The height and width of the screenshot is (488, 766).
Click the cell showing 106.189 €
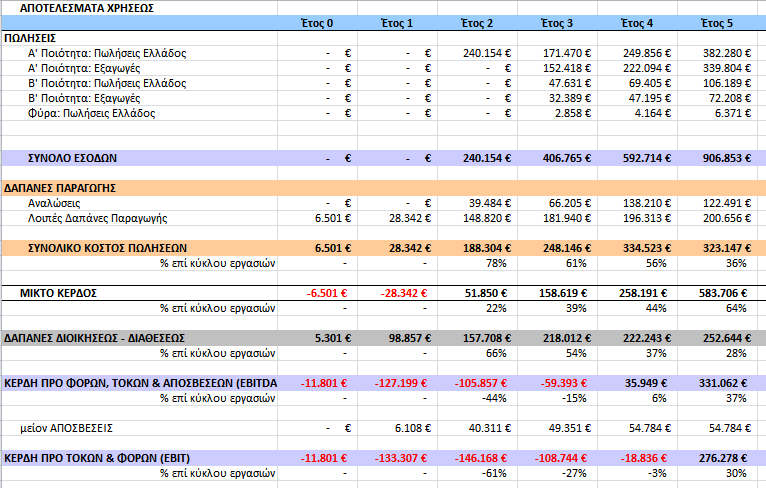(x=727, y=83)
